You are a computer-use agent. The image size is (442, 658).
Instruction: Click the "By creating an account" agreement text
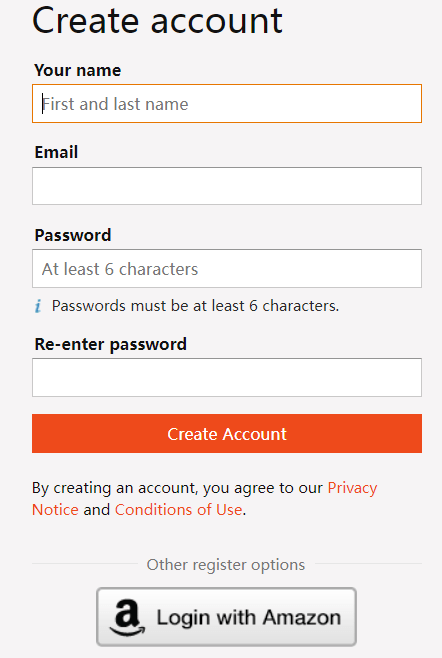point(177,488)
